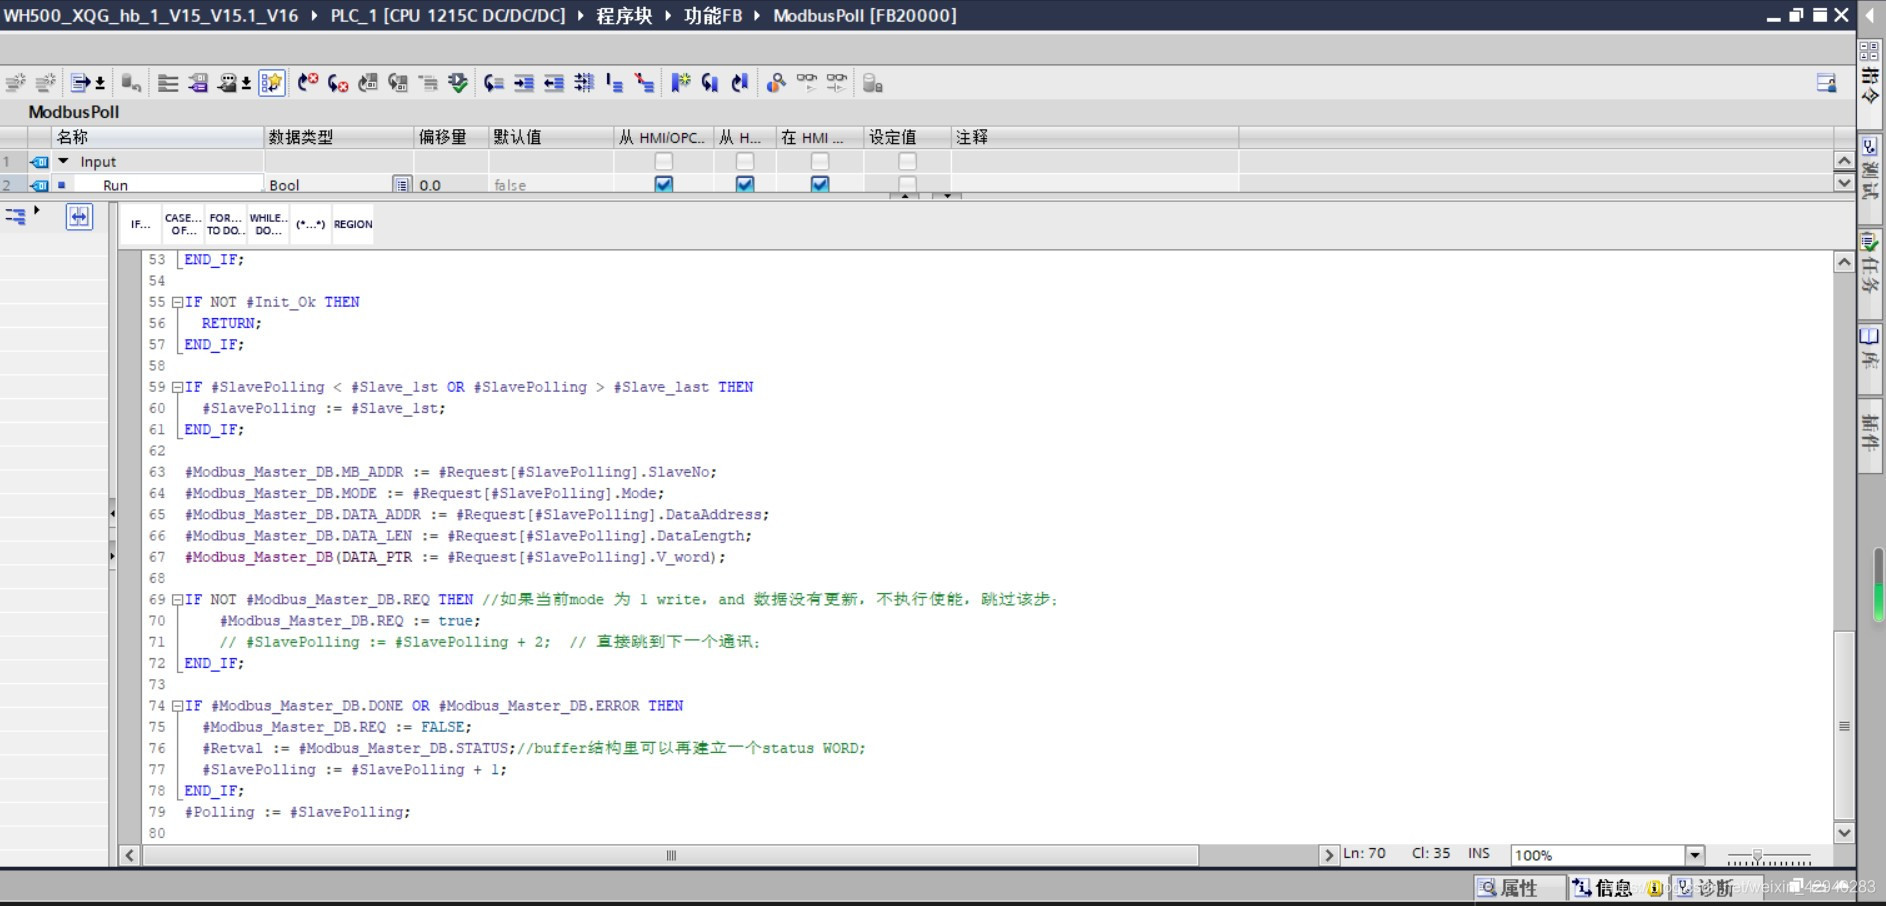Image resolution: width=1886 pixels, height=906 pixels.
Task: Click the expand-interface icon at toolbar right
Action: coord(1826,83)
